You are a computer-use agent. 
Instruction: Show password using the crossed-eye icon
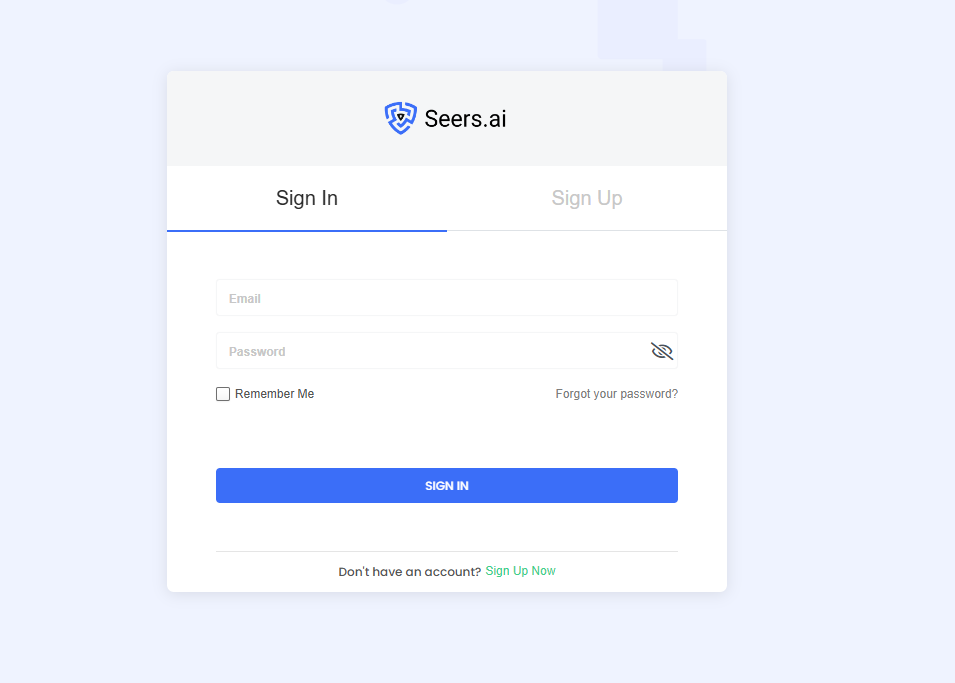(662, 351)
